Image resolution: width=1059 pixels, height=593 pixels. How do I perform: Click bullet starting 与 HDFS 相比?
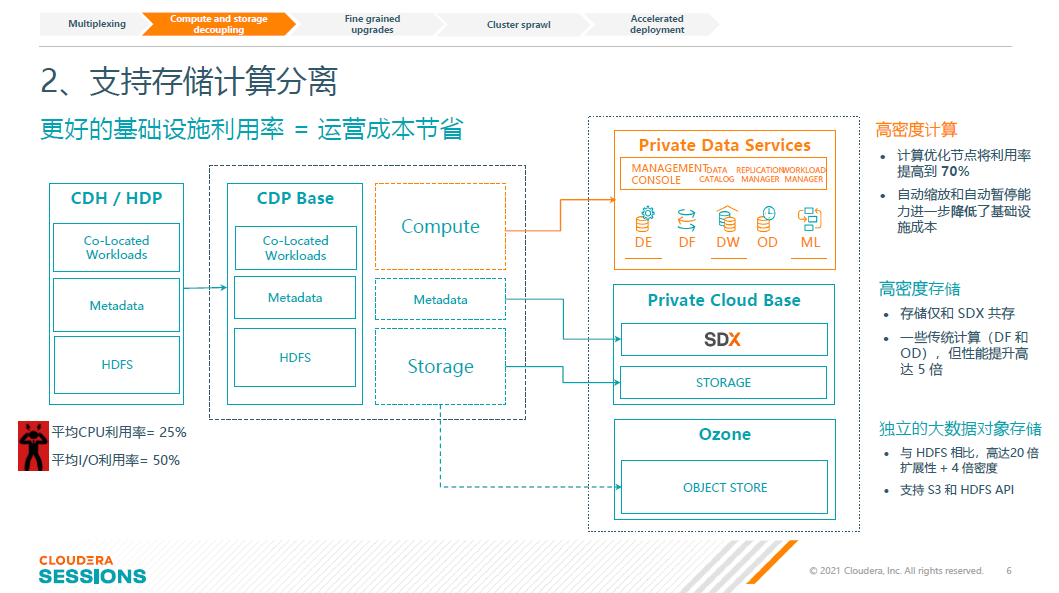[x=969, y=460]
